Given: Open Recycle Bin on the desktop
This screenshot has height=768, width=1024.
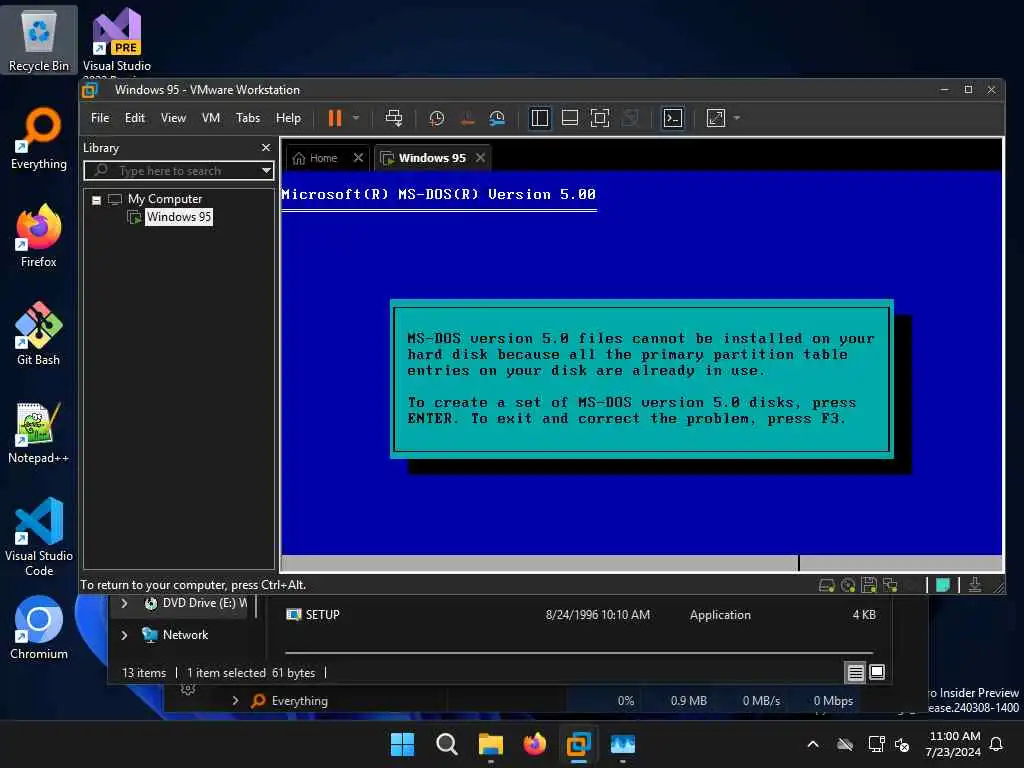Looking at the screenshot, I should click(39, 42).
